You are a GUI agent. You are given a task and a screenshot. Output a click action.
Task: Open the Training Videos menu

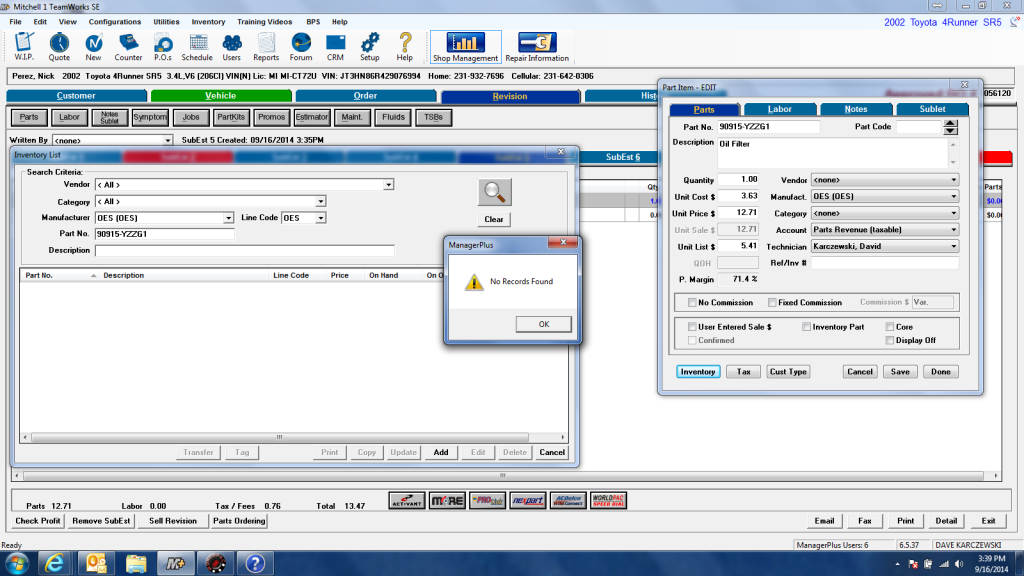click(264, 22)
